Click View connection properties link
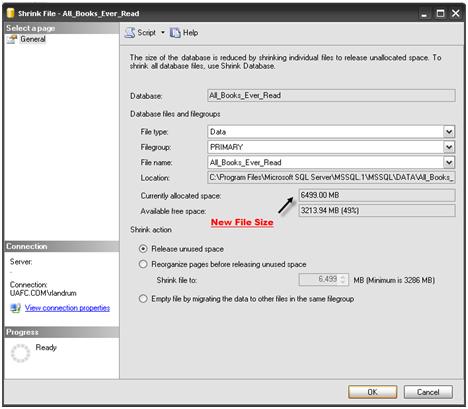This screenshot has width=468, height=409. click(67, 308)
